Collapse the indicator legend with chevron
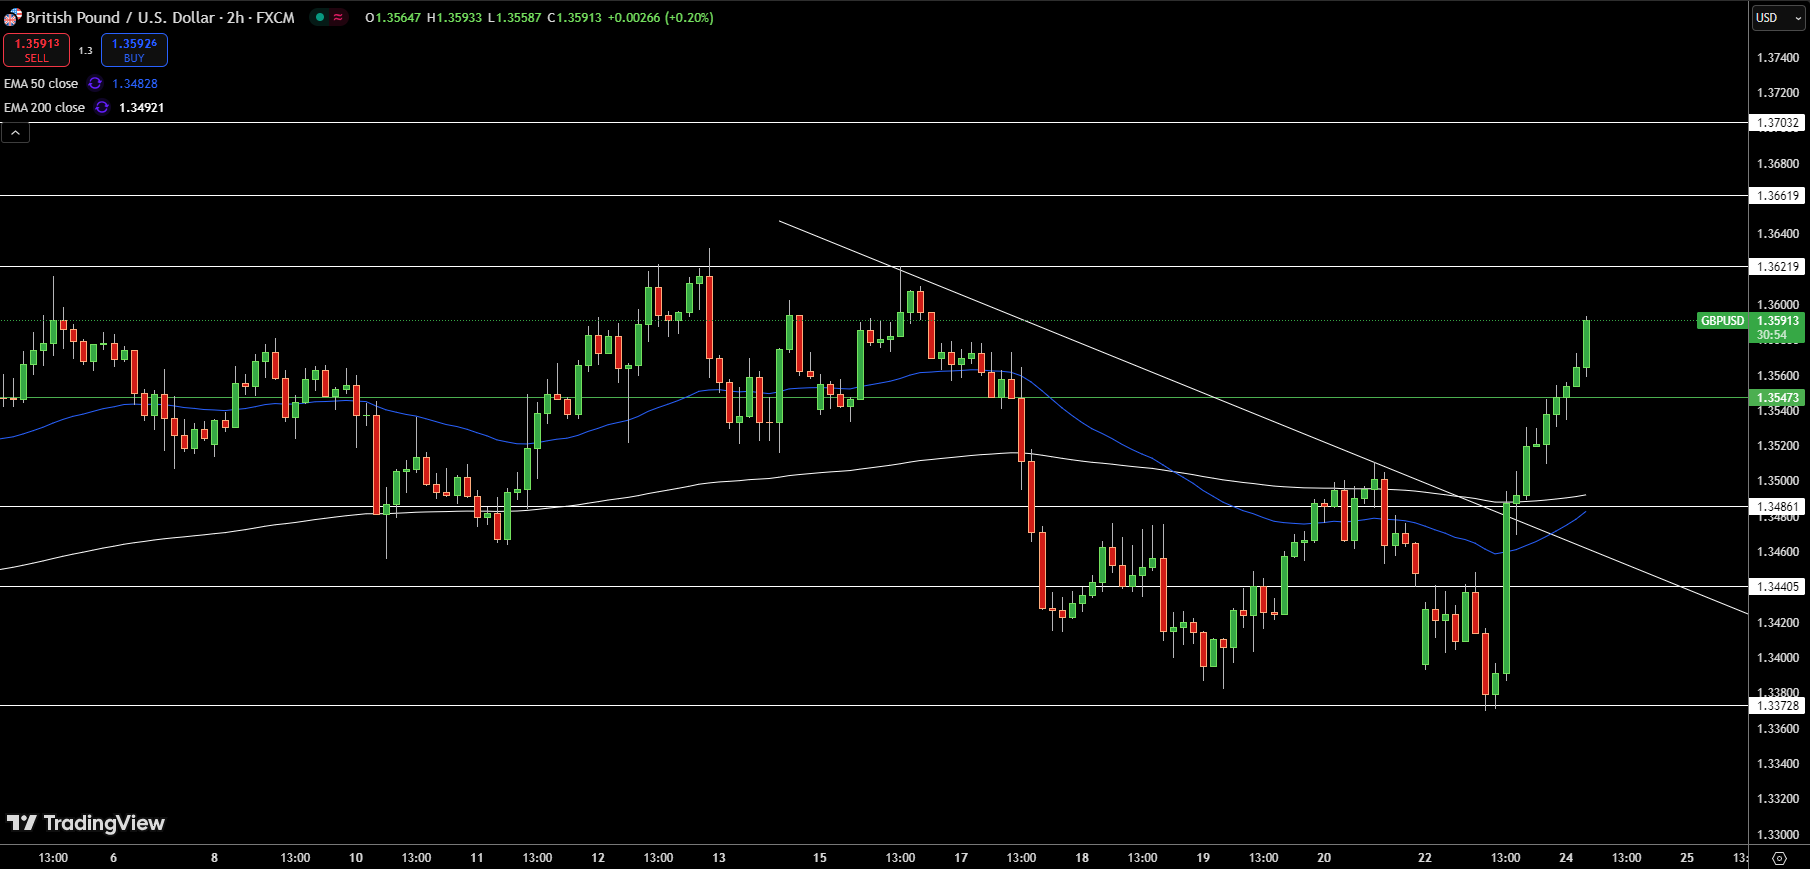 [15, 132]
